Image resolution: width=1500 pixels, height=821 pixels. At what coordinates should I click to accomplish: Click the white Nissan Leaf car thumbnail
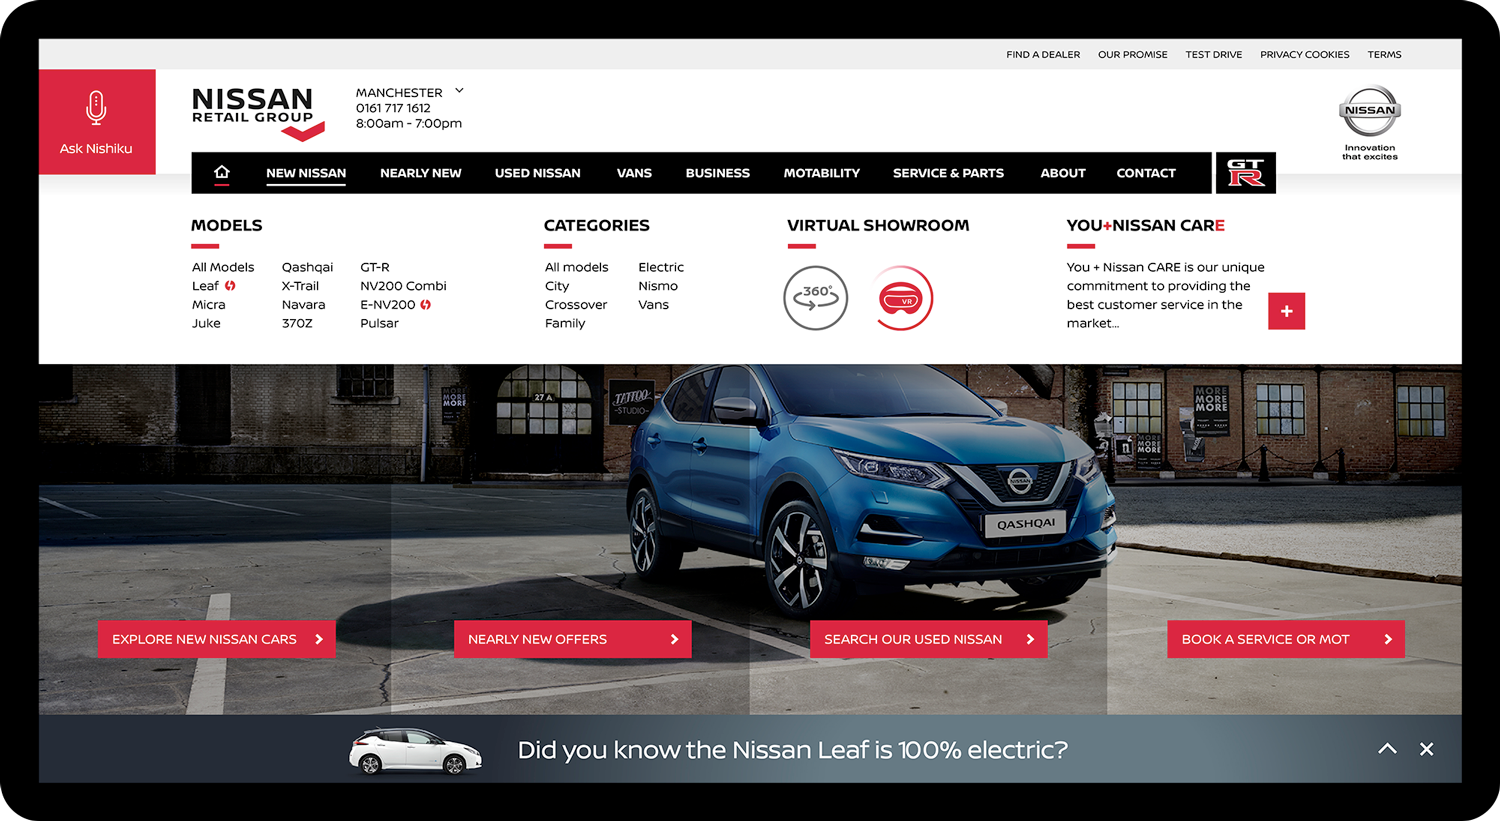[415, 751]
